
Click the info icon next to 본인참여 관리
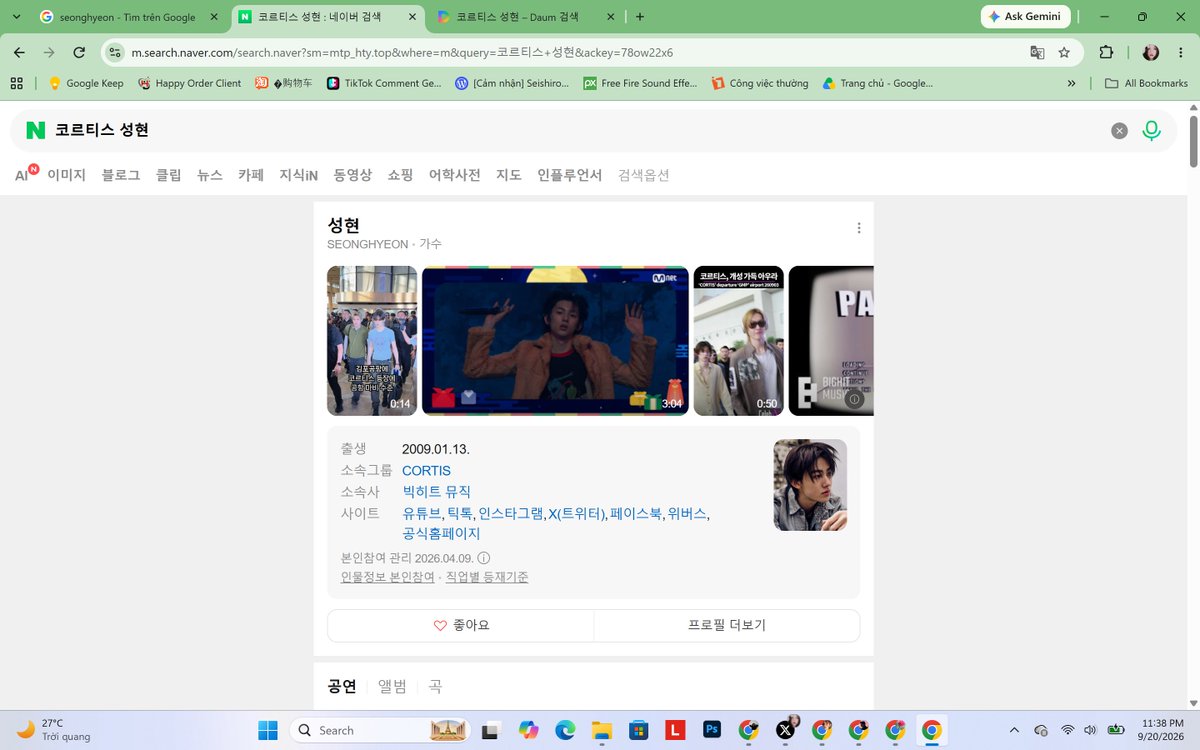(484, 558)
